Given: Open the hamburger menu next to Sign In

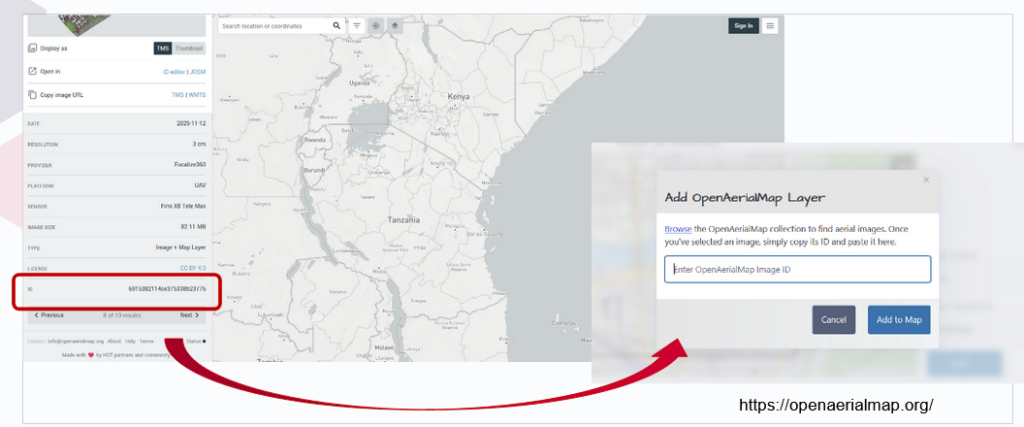Looking at the screenshot, I should pos(769,26).
